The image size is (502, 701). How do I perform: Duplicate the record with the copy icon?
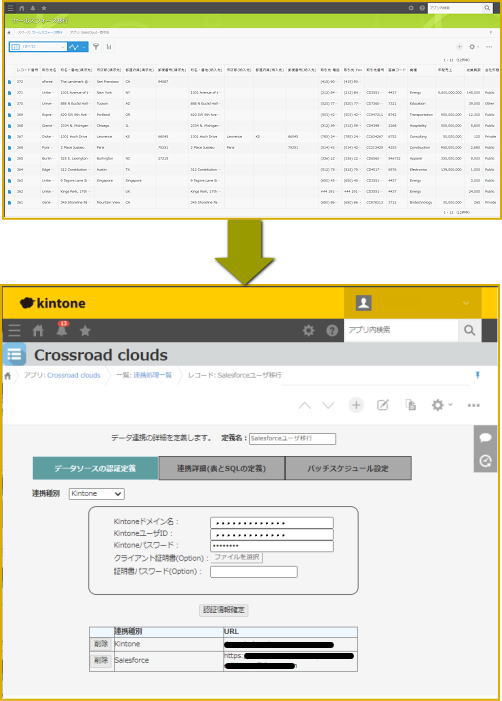pyautogui.click(x=410, y=405)
